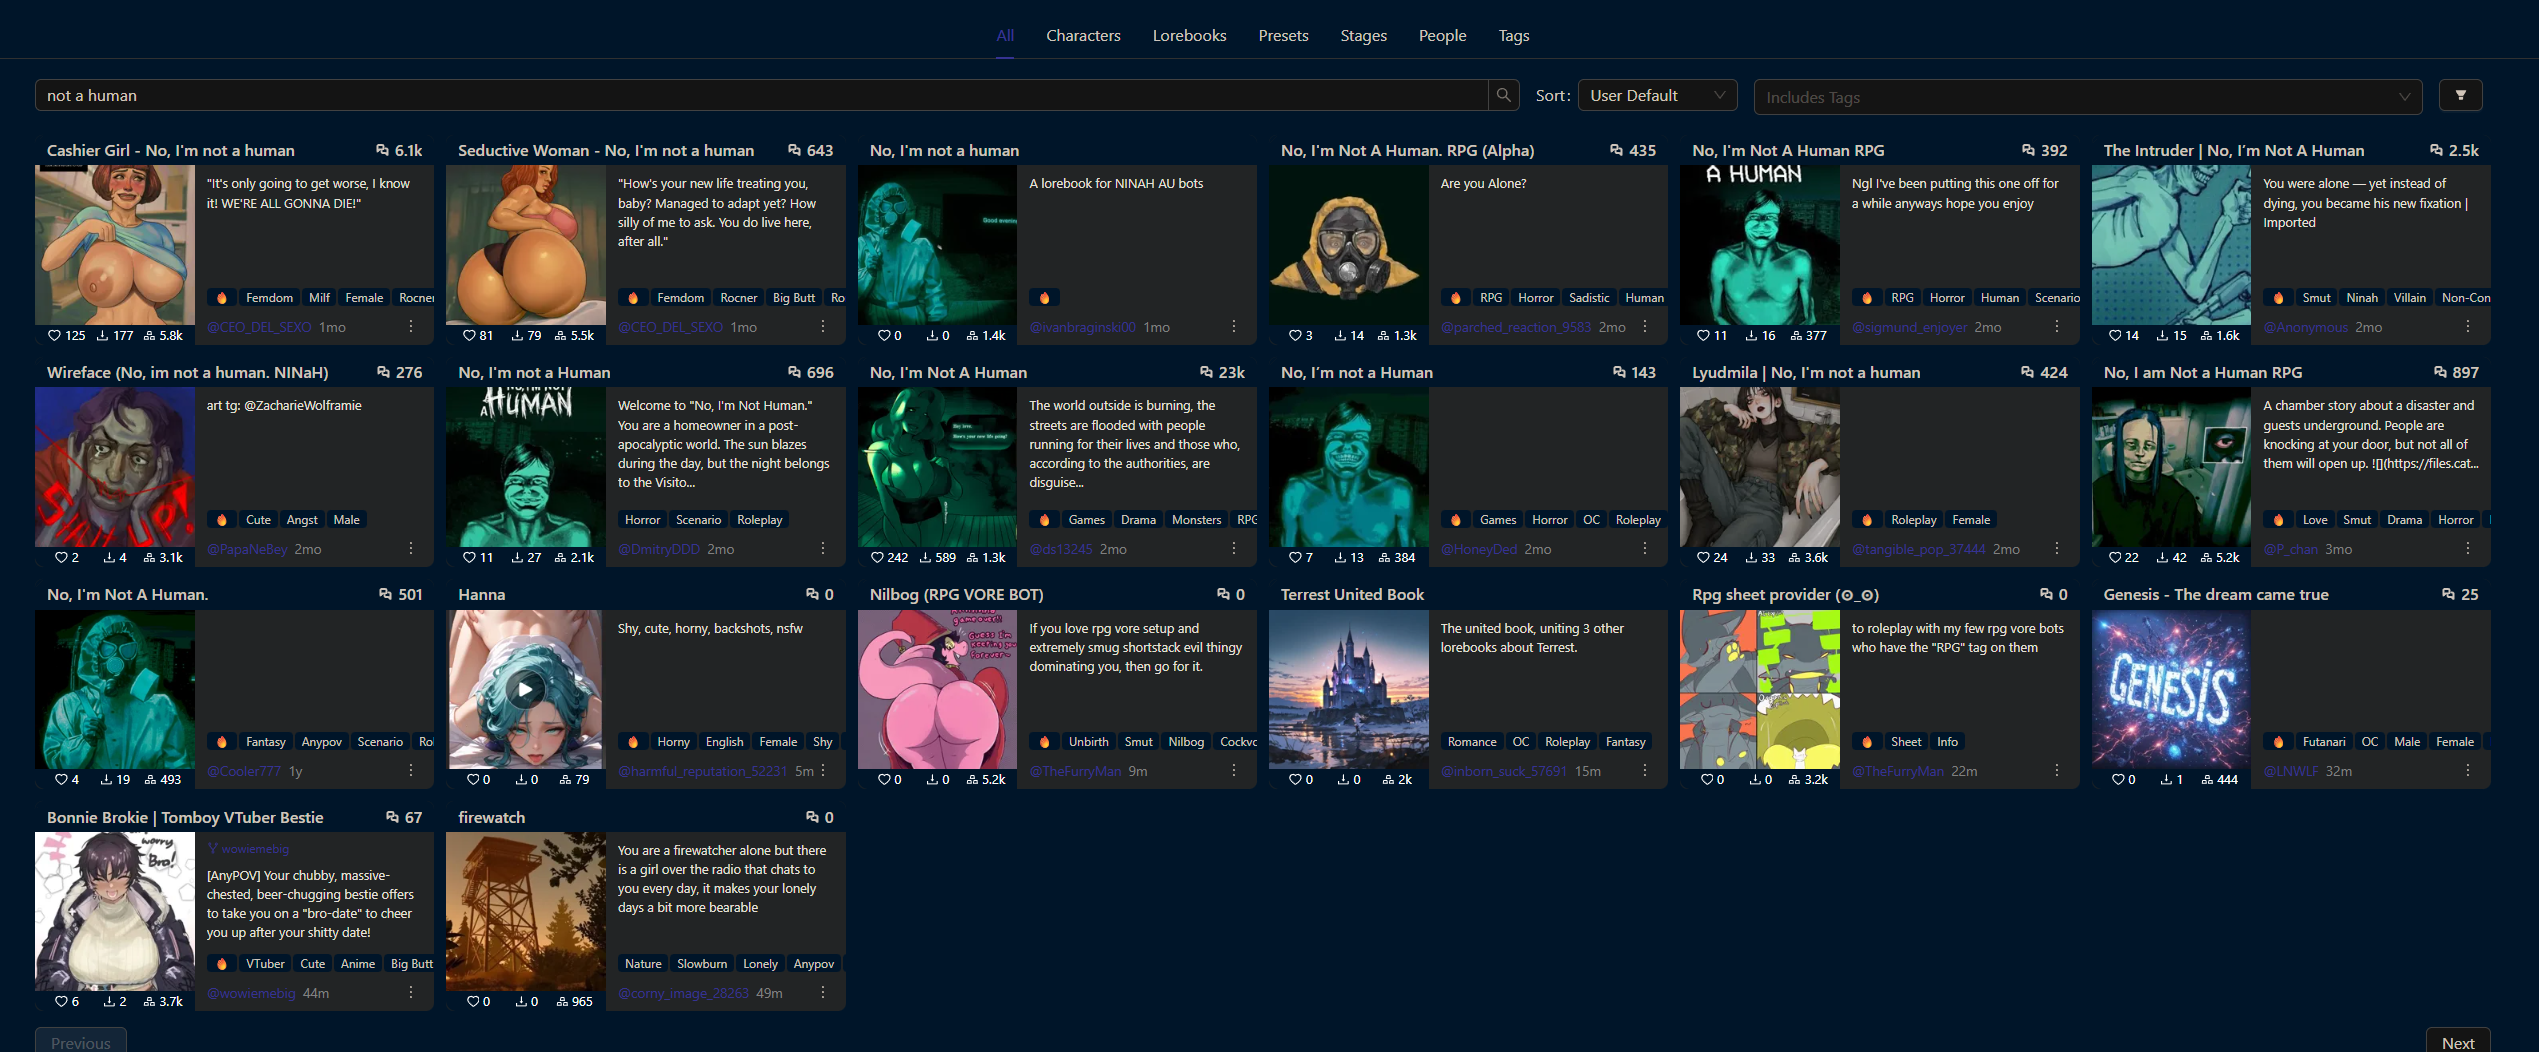Open three-dot menu on firewatch card

823,993
